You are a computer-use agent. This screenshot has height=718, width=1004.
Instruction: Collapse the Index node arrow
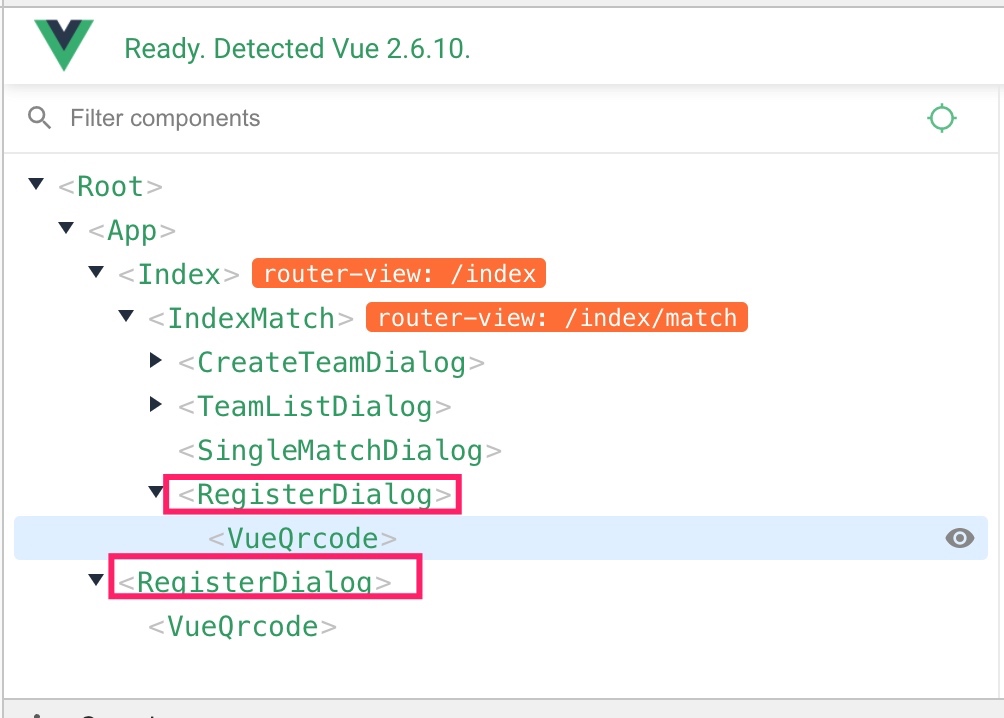point(96,272)
